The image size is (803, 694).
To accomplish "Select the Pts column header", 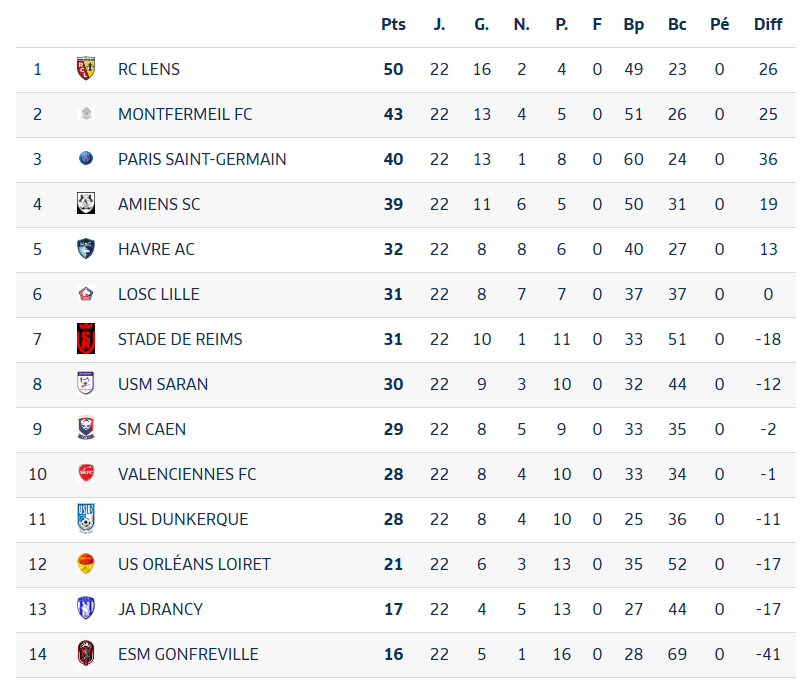I will [393, 24].
